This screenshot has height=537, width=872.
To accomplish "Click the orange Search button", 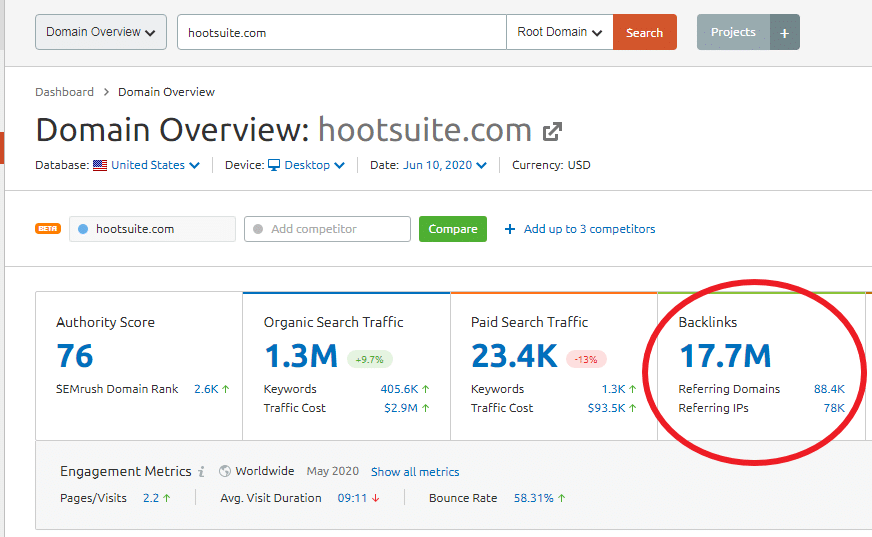I will coord(645,32).
